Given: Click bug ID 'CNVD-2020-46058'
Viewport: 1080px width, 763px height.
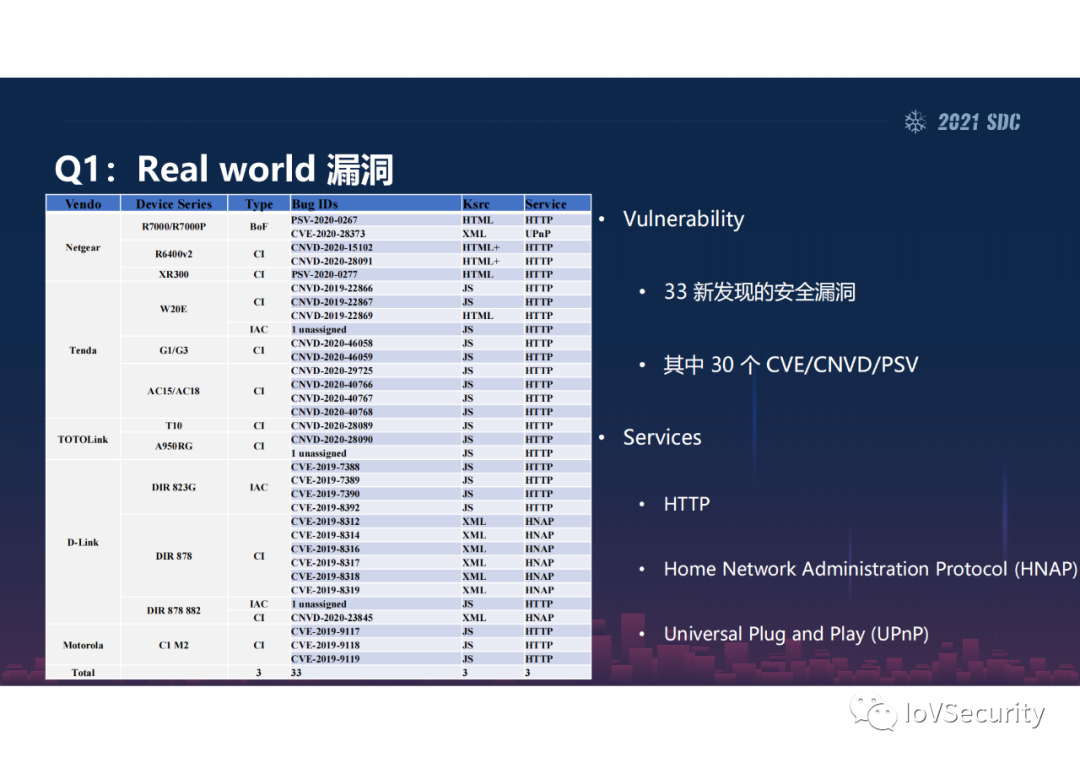Looking at the screenshot, I should pos(332,343).
